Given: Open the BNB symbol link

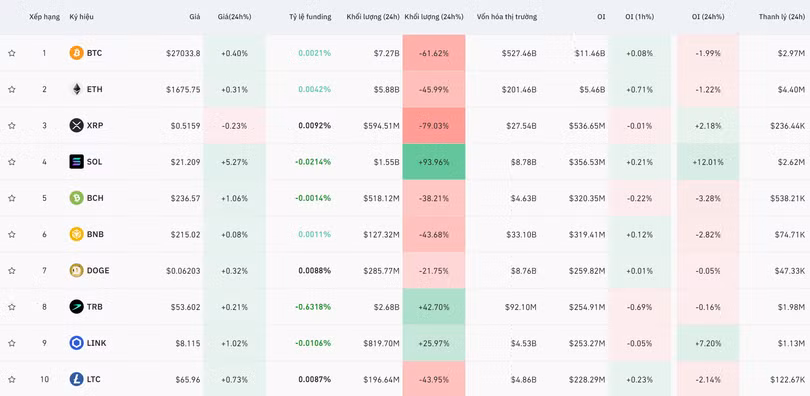Looking at the screenshot, I should click(95, 234).
